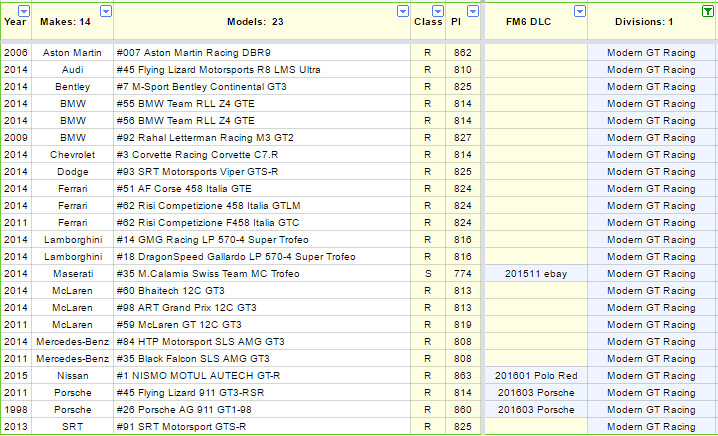Click #62 Risi Competizione F458 Italia GTC cell

point(262,222)
